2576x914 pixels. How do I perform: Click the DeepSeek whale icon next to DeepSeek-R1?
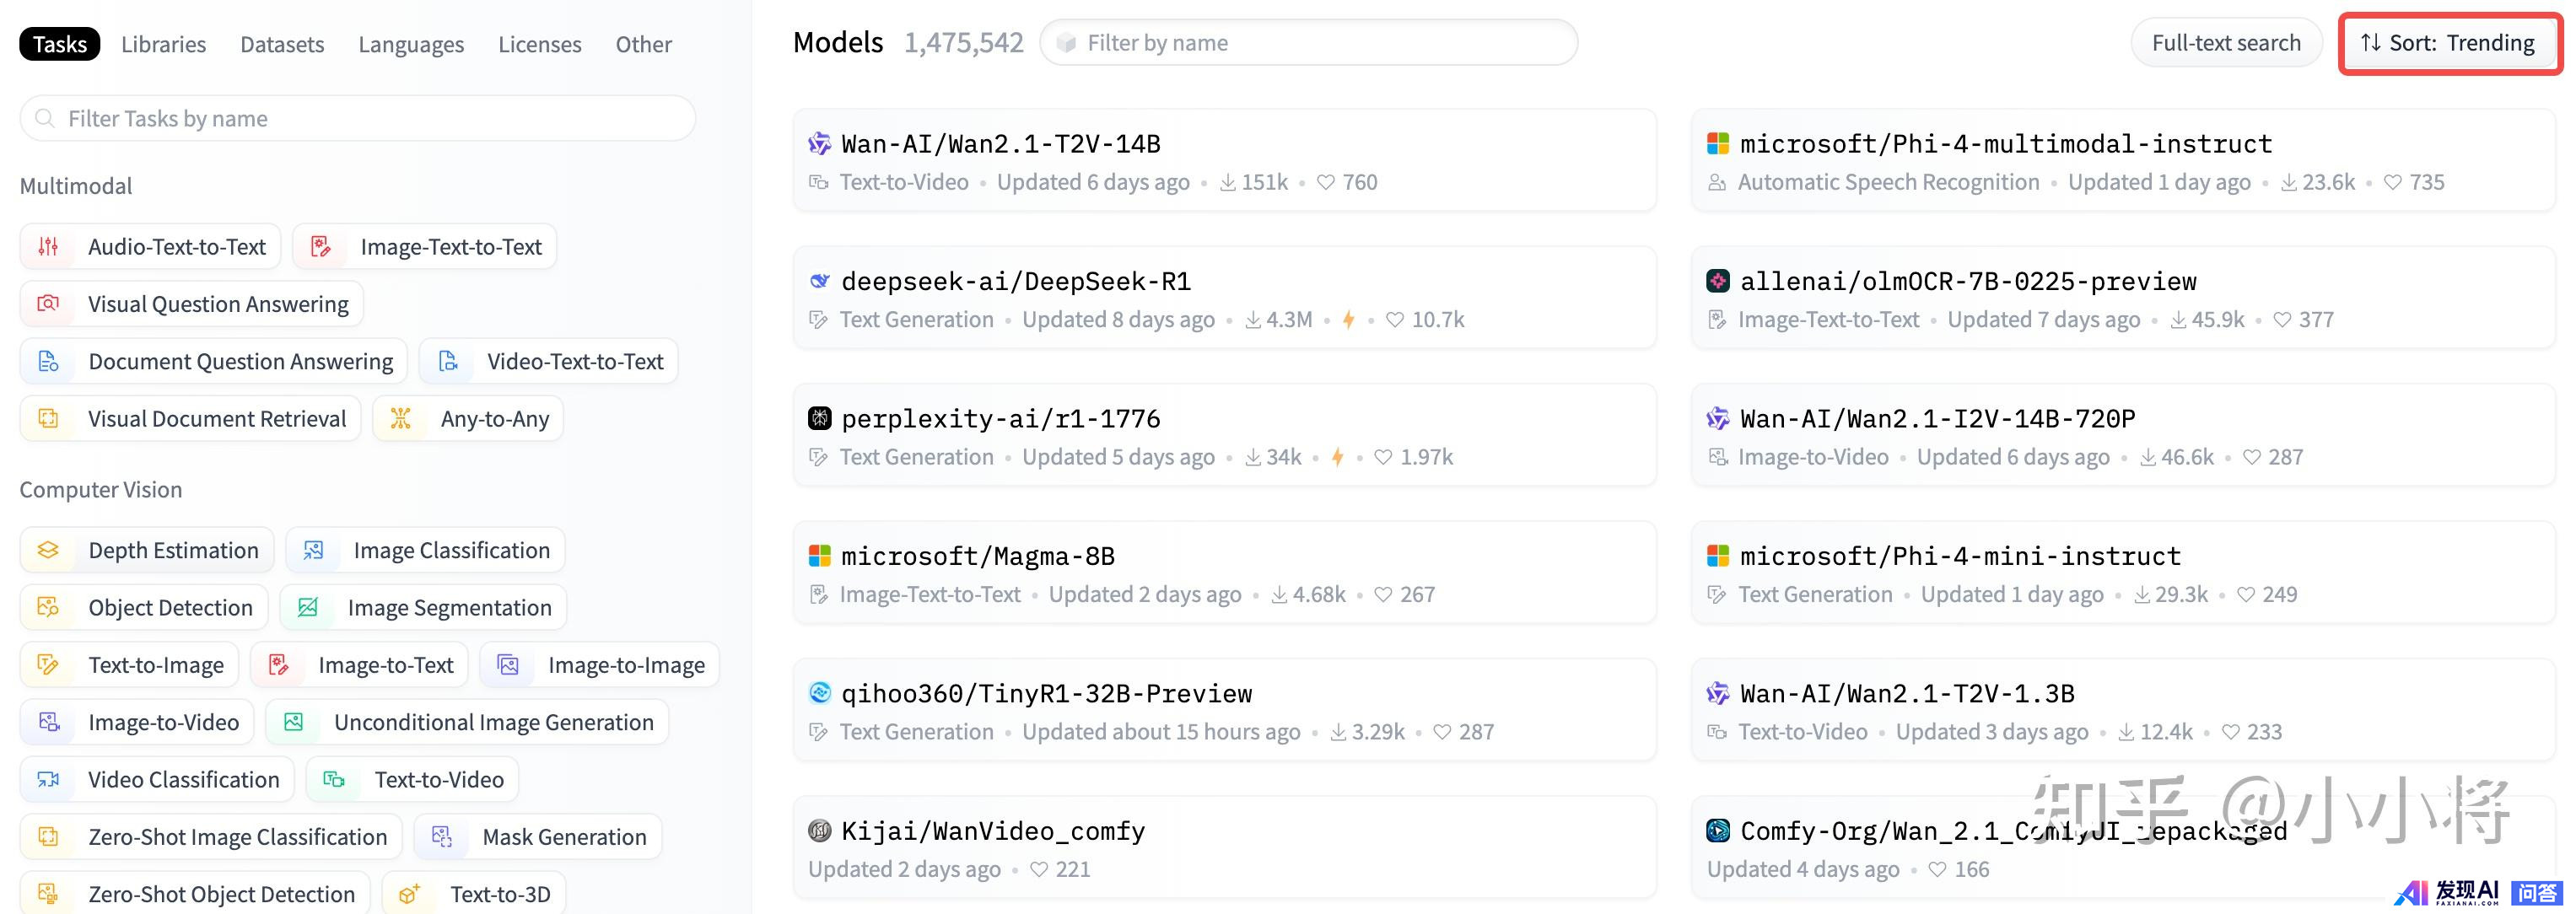[819, 281]
